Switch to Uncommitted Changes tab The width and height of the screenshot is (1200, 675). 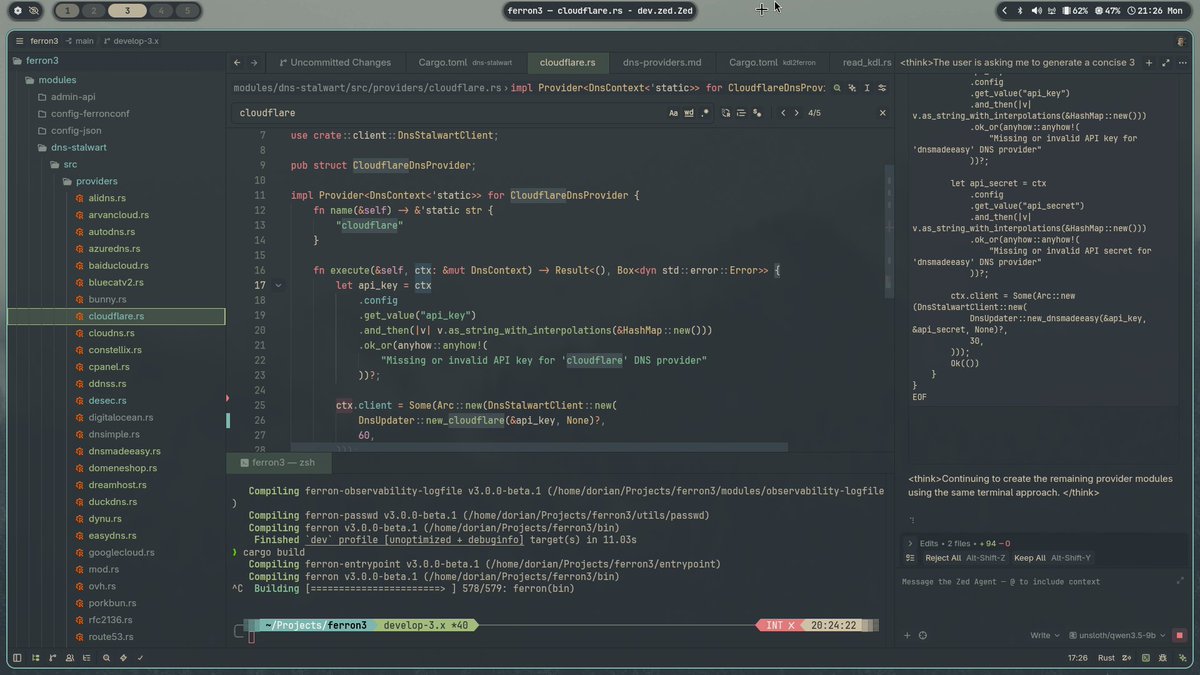(334, 62)
